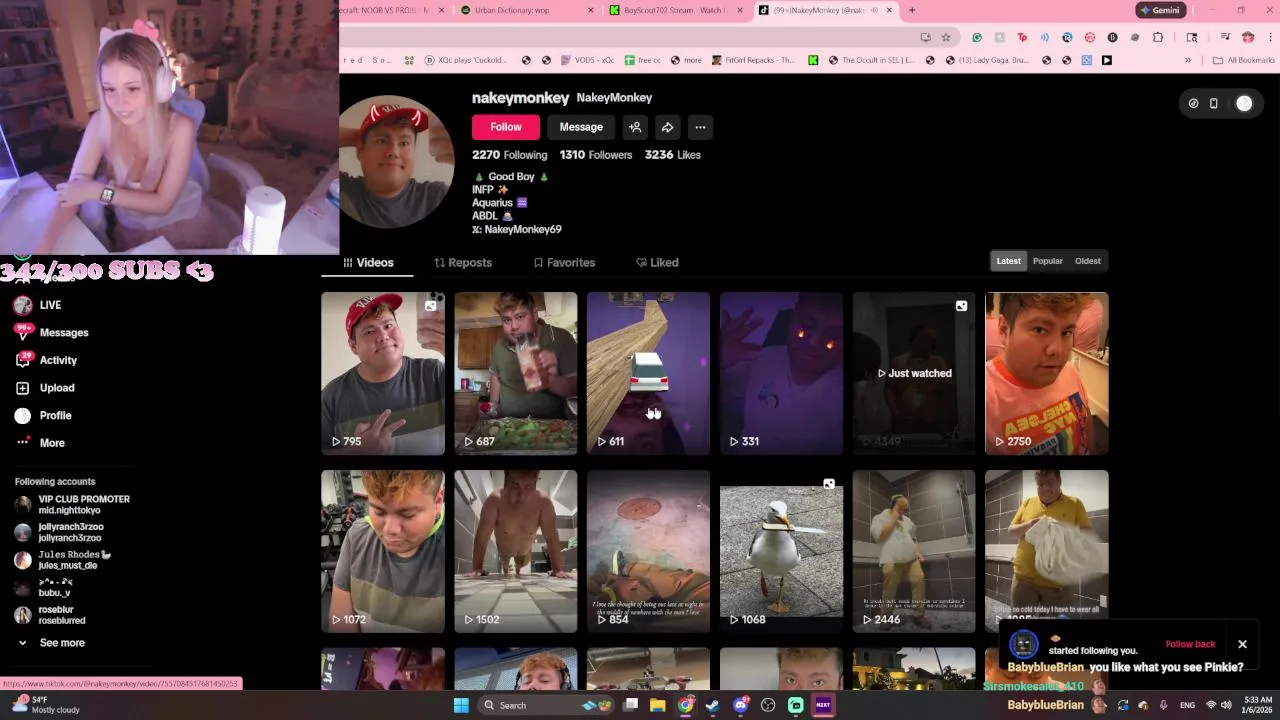Open Windows Start menu
This screenshot has height=720, width=1280.
(461, 705)
